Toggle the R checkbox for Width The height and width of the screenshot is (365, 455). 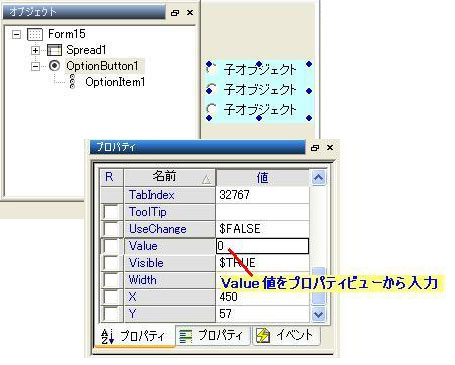coord(111,280)
